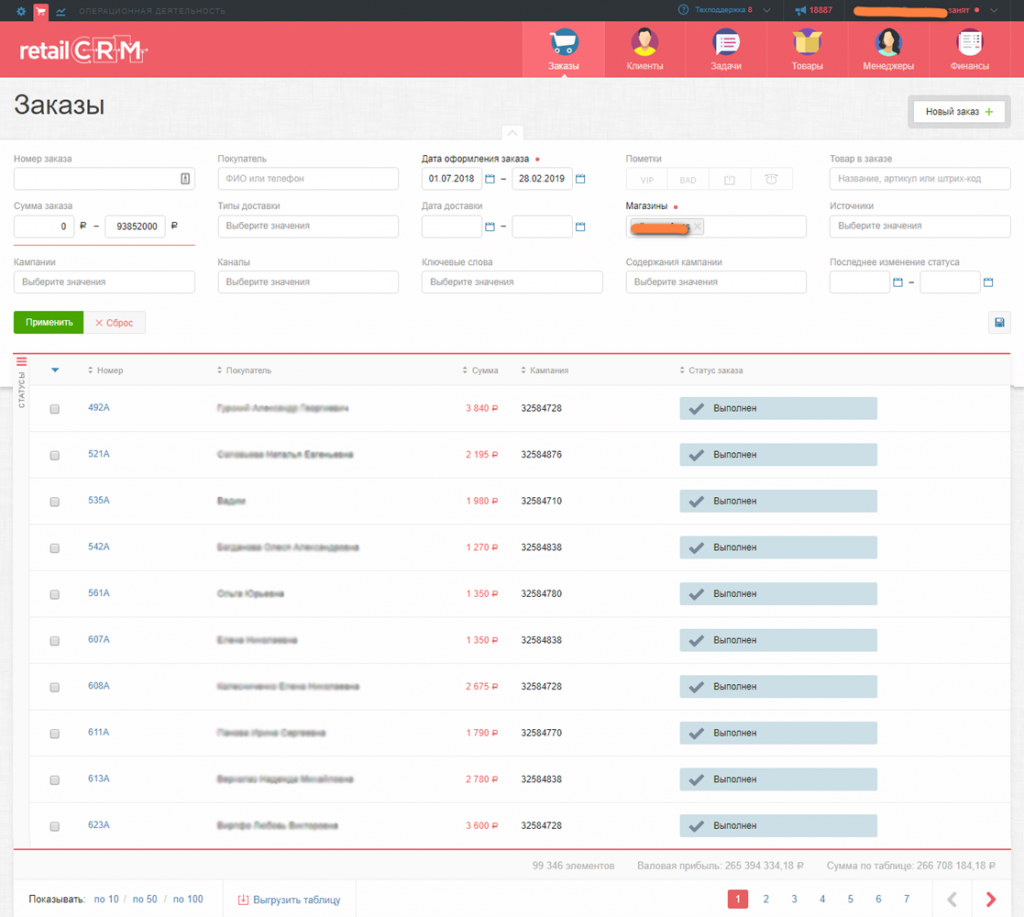Toggle the BAD mark filter
Image resolution: width=1024 pixels, height=917 pixels.
pyautogui.click(x=688, y=180)
